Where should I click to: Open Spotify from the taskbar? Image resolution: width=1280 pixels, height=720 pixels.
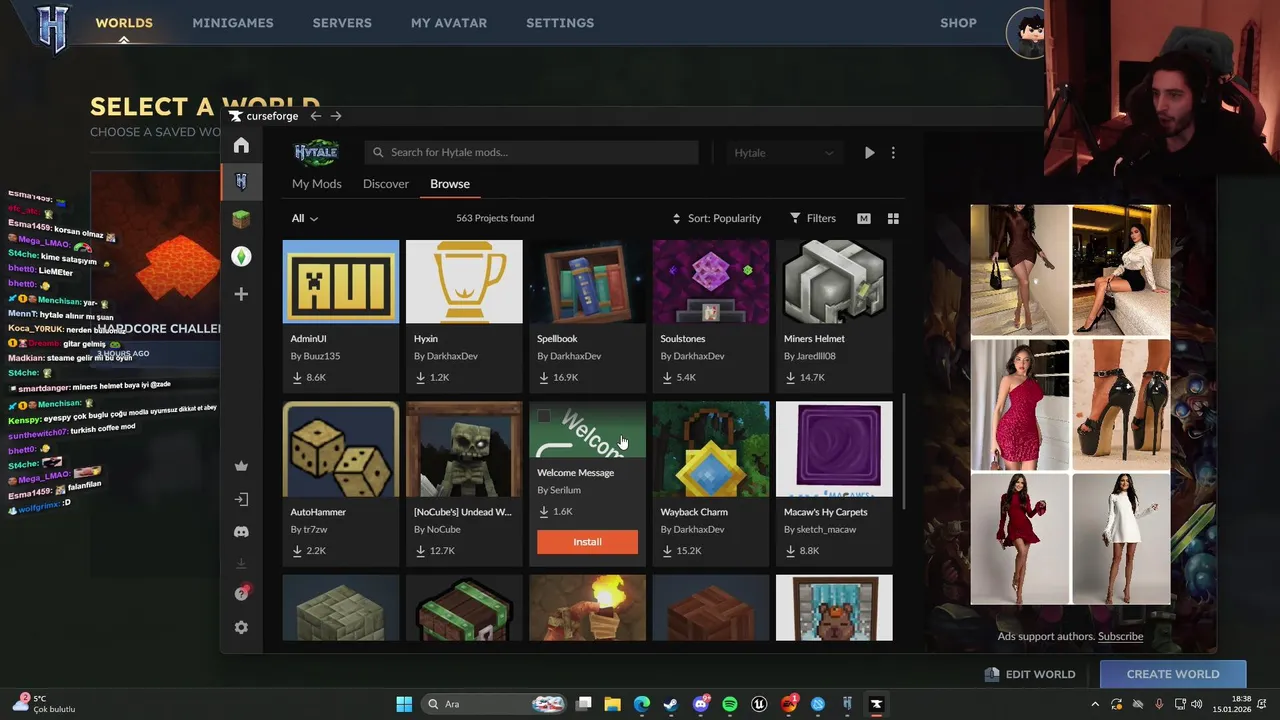pyautogui.click(x=730, y=704)
